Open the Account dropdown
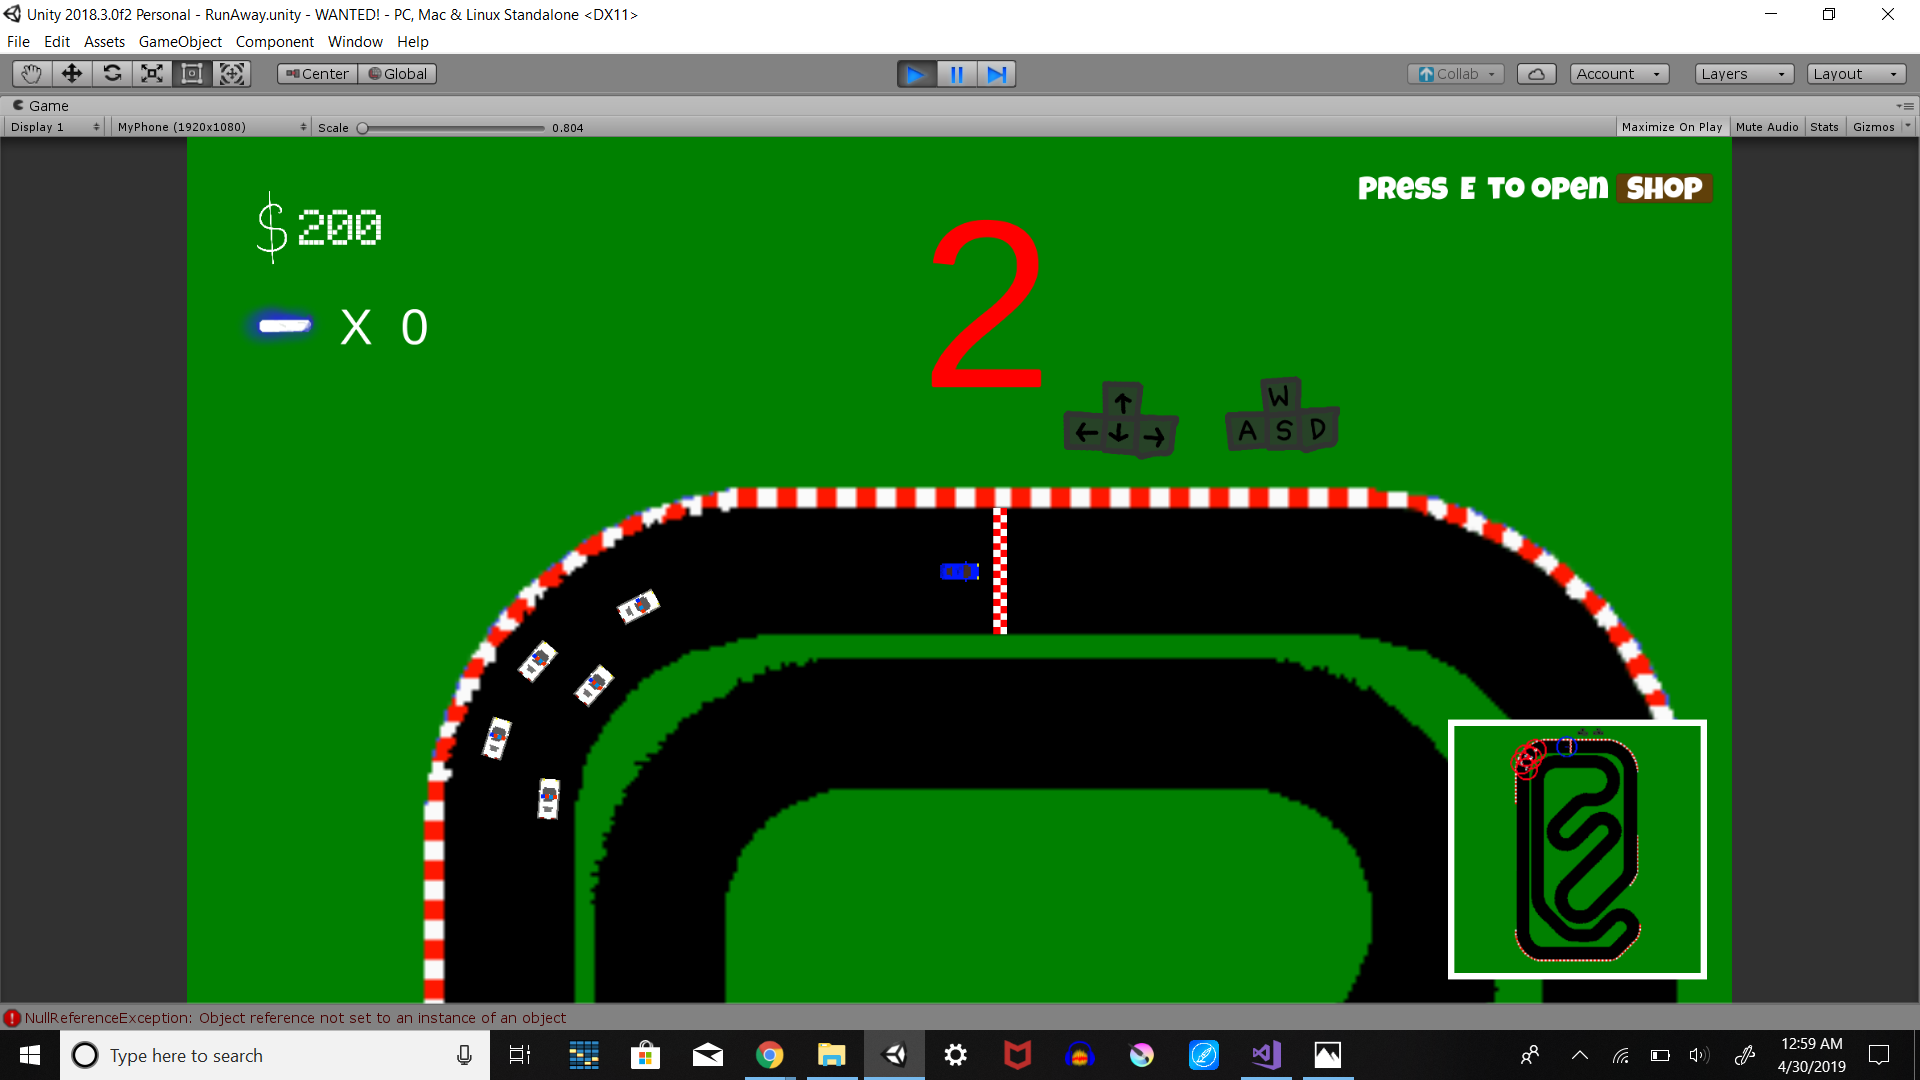Viewport: 1920px width, 1080px height. point(1619,74)
